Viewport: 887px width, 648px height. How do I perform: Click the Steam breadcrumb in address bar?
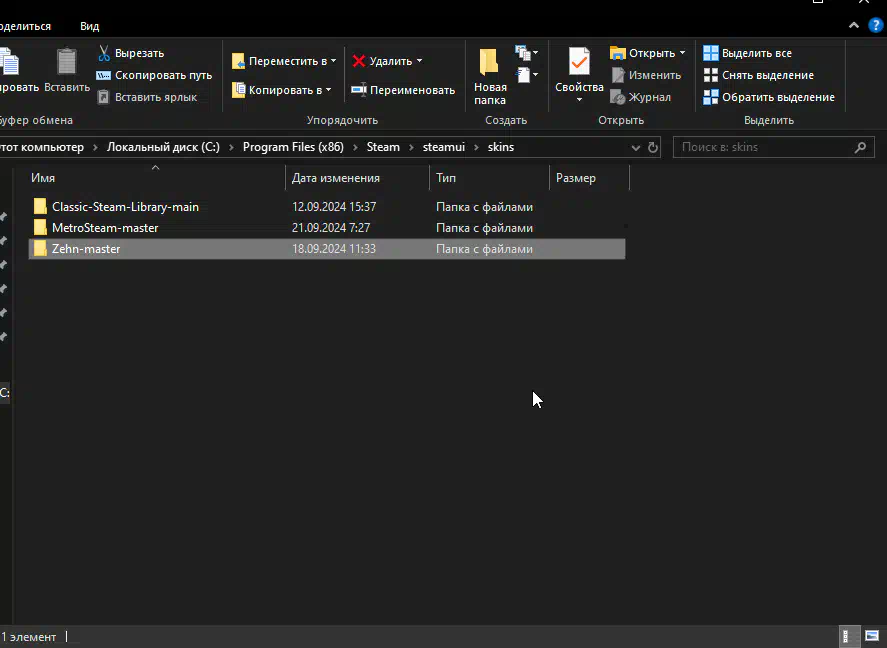coord(383,147)
